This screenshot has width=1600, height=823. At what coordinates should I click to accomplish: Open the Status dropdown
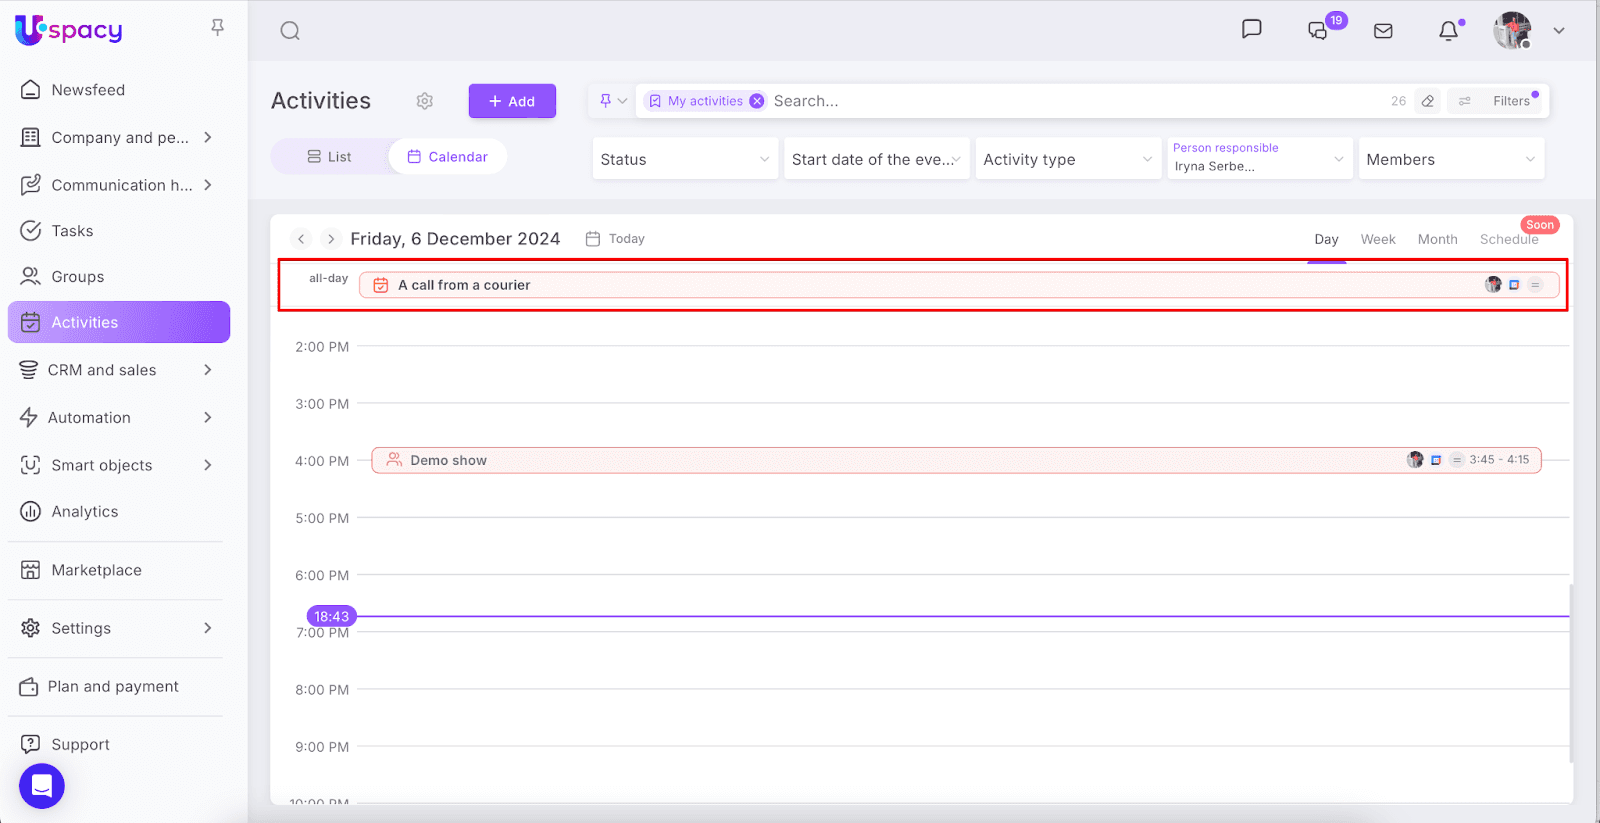(x=685, y=159)
